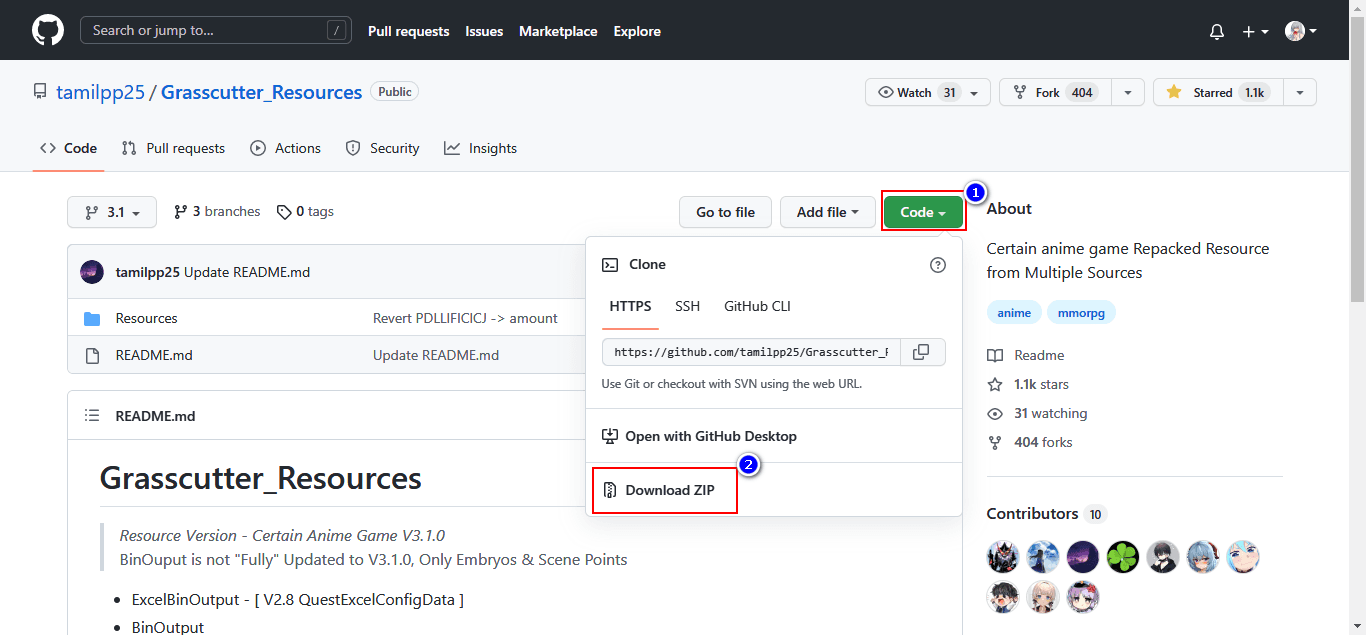Copy the HTTPS clone URL
This screenshot has width=1366, height=635.
(x=922, y=352)
